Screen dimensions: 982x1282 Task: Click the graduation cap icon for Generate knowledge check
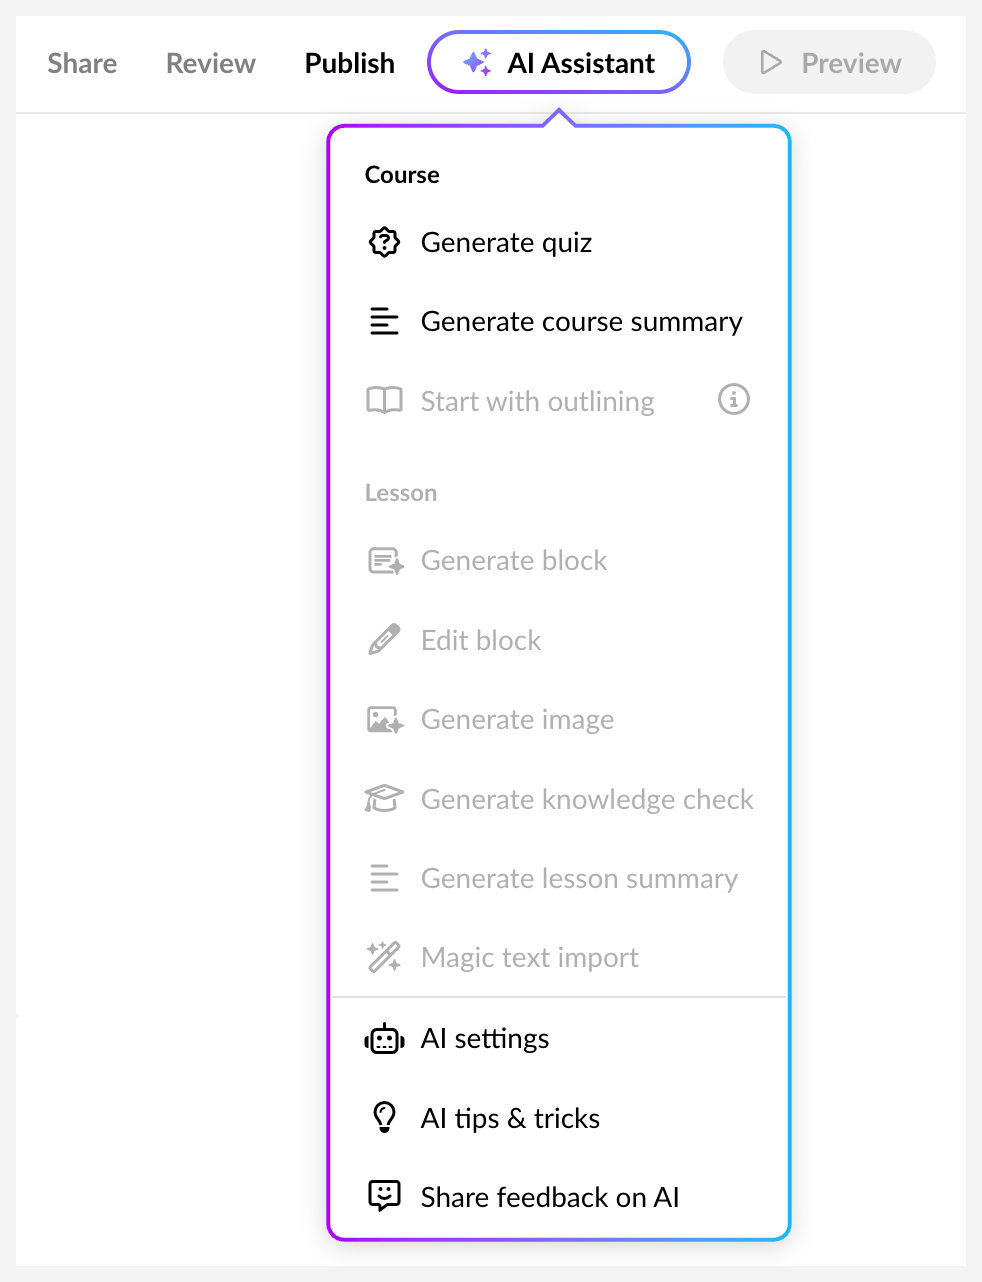pyautogui.click(x=384, y=798)
